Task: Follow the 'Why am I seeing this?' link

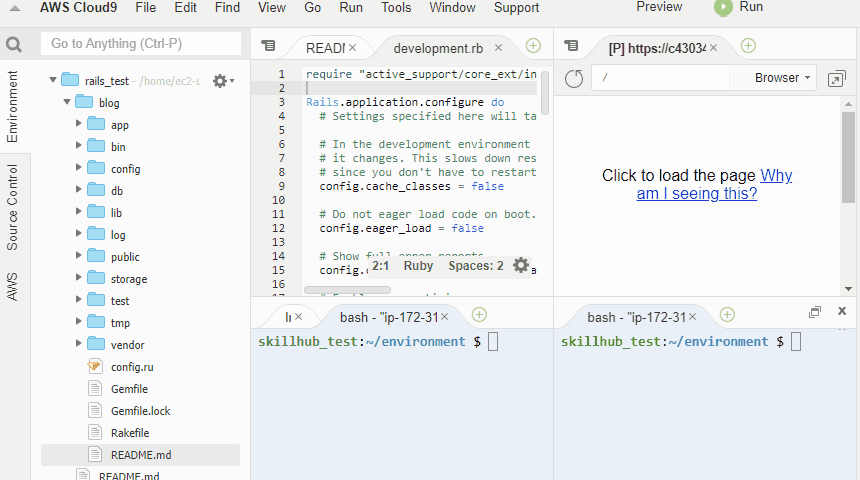Action: (714, 184)
